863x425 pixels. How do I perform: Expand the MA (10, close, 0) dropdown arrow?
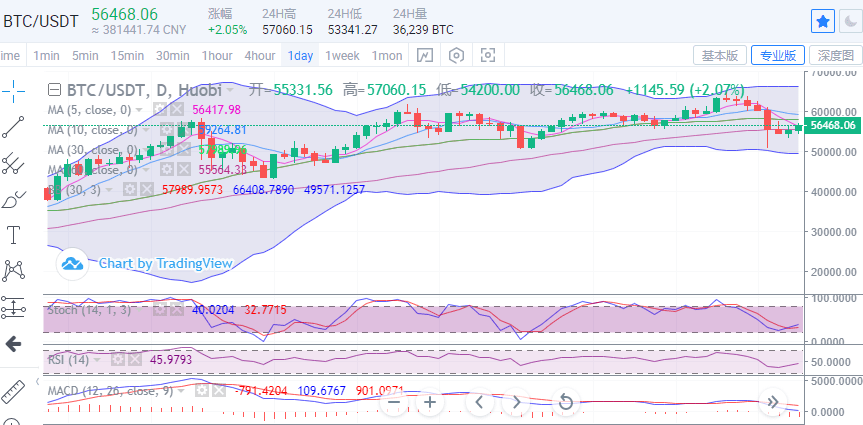pyautogui.click(x=146, y=130)
